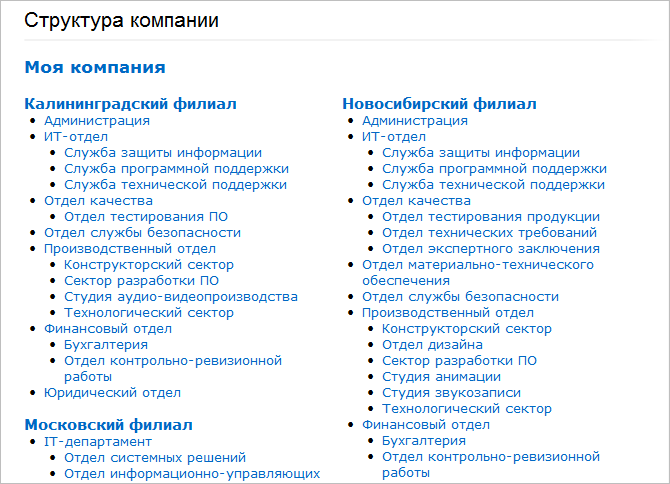Open Новосибирский филиал branch link
The image size is (670, 484).
pos(439,104)
